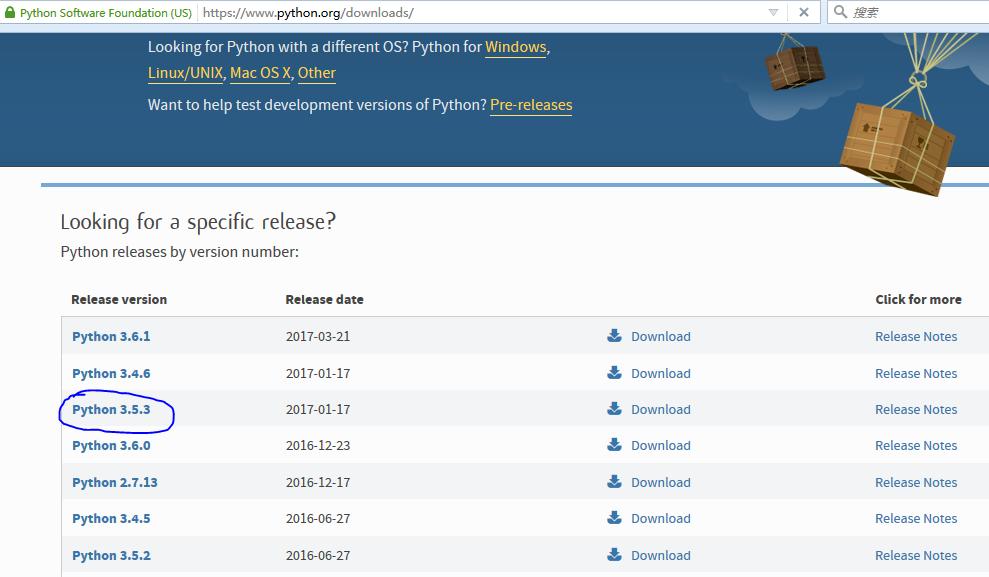Open the Python 2.7.13 release link
Image resolution: width=989 pixels, height=577 pixels.
(115, 482)
